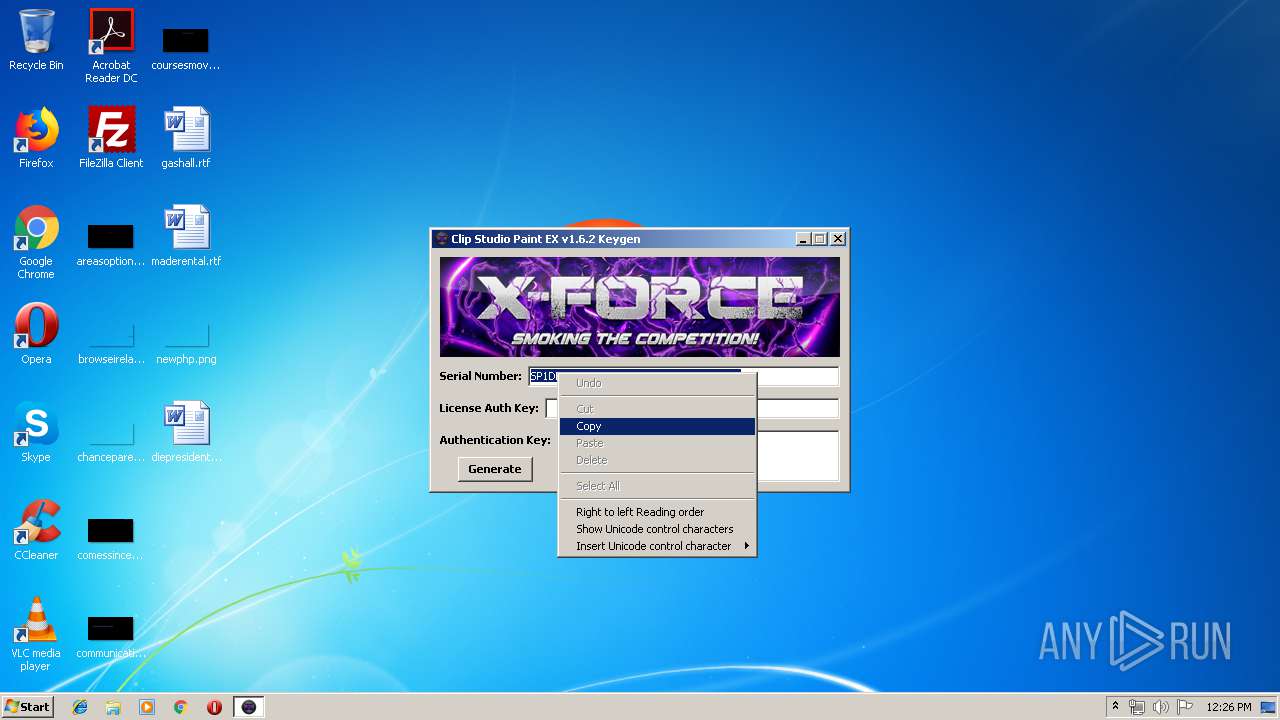Image resolution: width=1280 pixels, height=720 pixels.
Task: Open Internet Explorer from taskbar
Action: click(x=80, y=707)
